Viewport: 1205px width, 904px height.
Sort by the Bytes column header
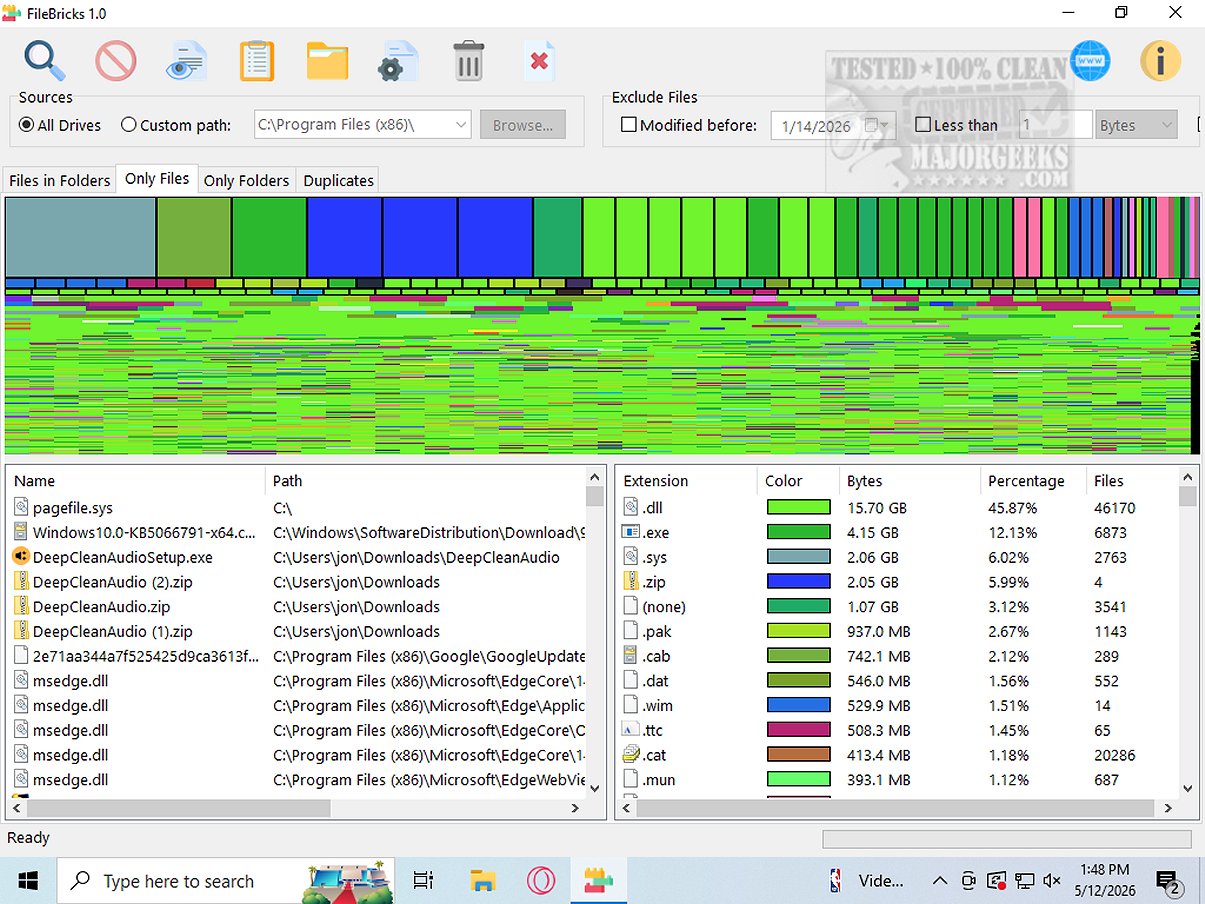[910, 481]
